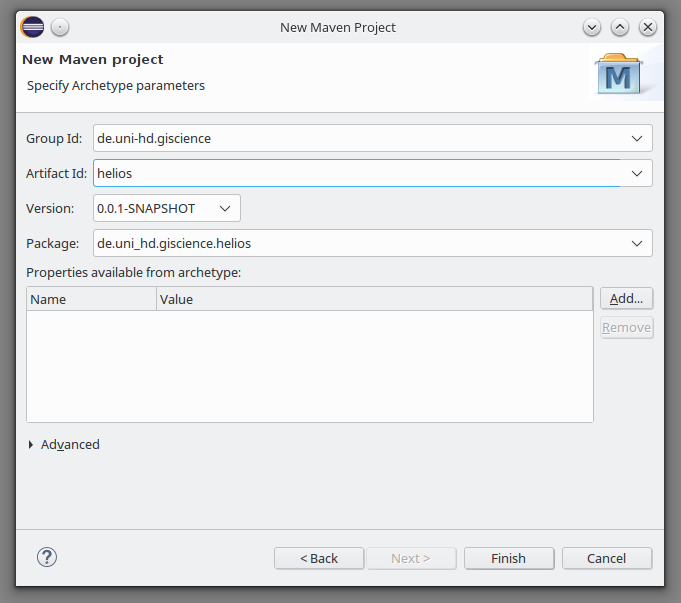This screenshot has height=603, width=681.
Task: Click the Remove button beside properties table
Action: pyautogui.click(x=626, y=328)
